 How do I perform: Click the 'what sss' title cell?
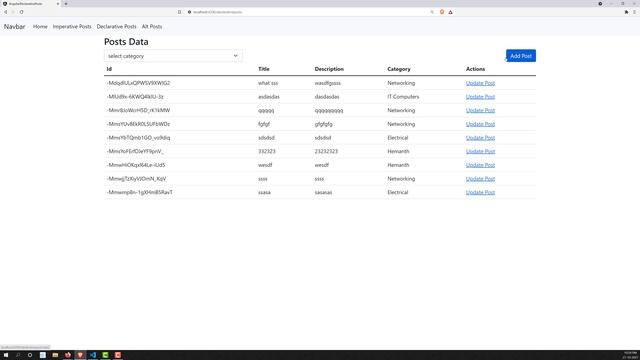point(268,83)
